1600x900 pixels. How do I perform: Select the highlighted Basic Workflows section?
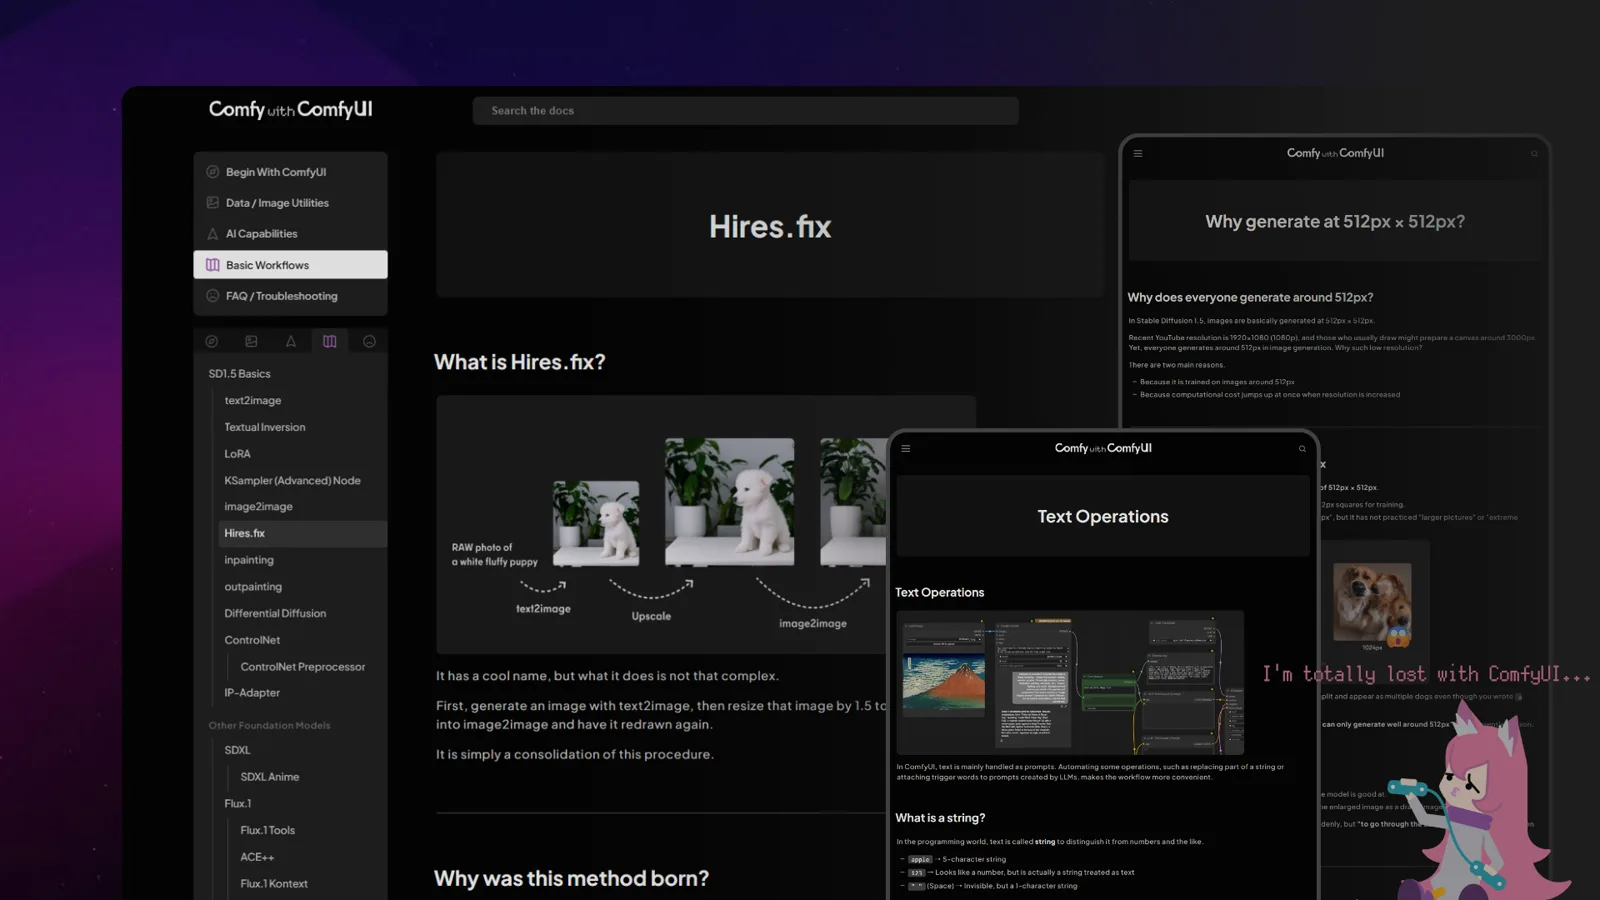point(290,265)
